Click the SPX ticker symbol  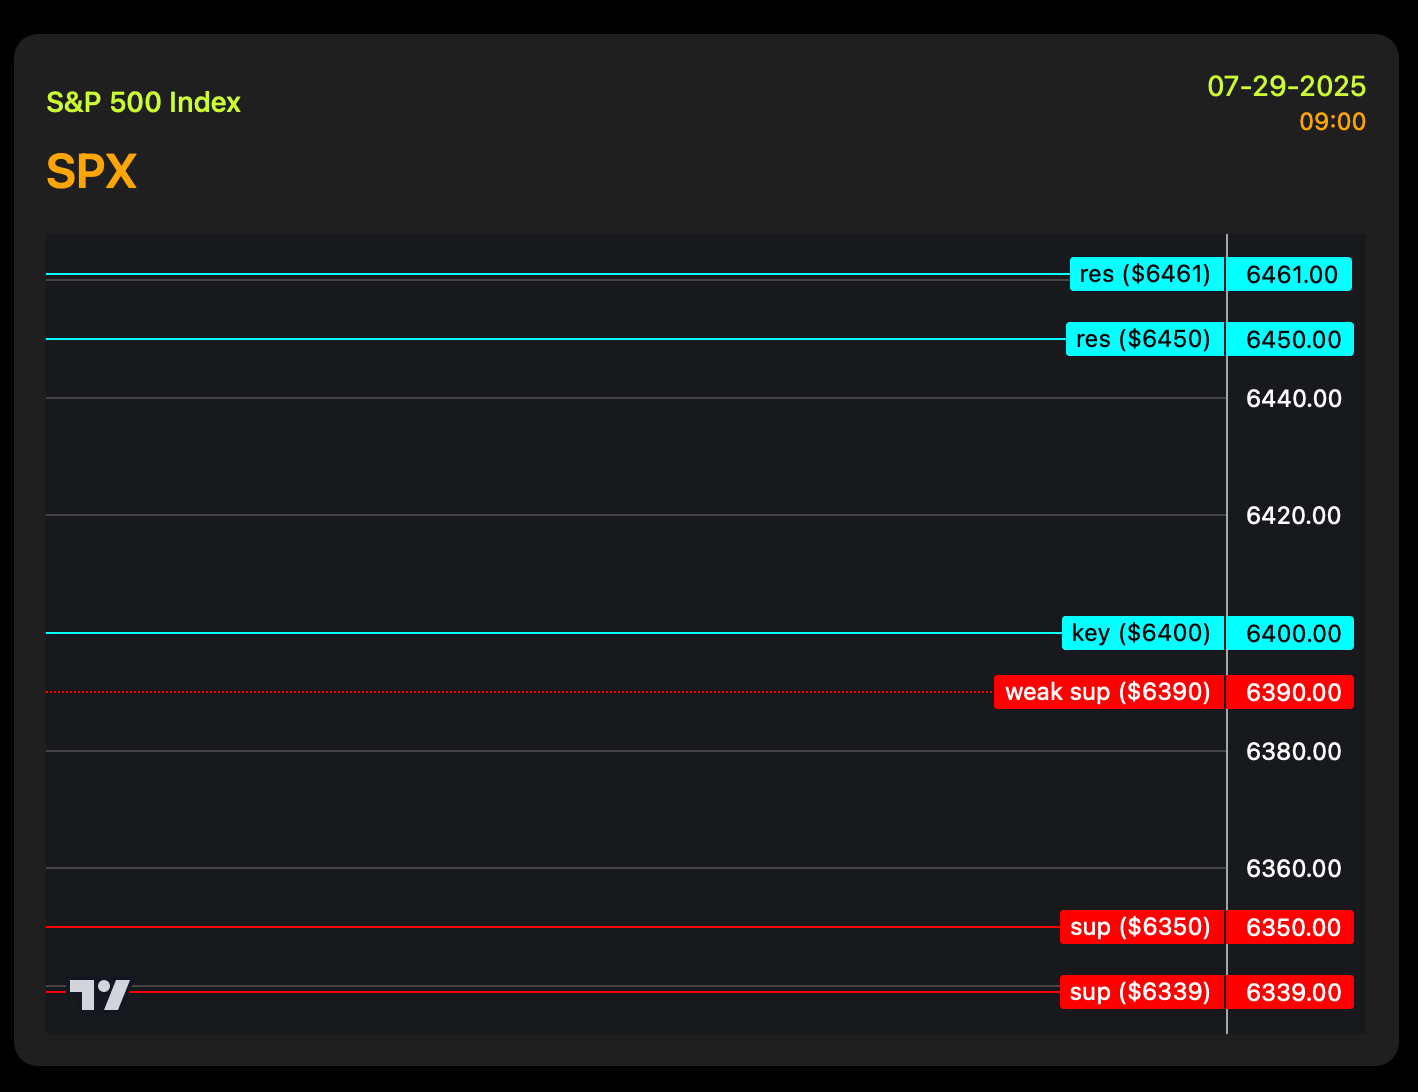tap(91, 172)
